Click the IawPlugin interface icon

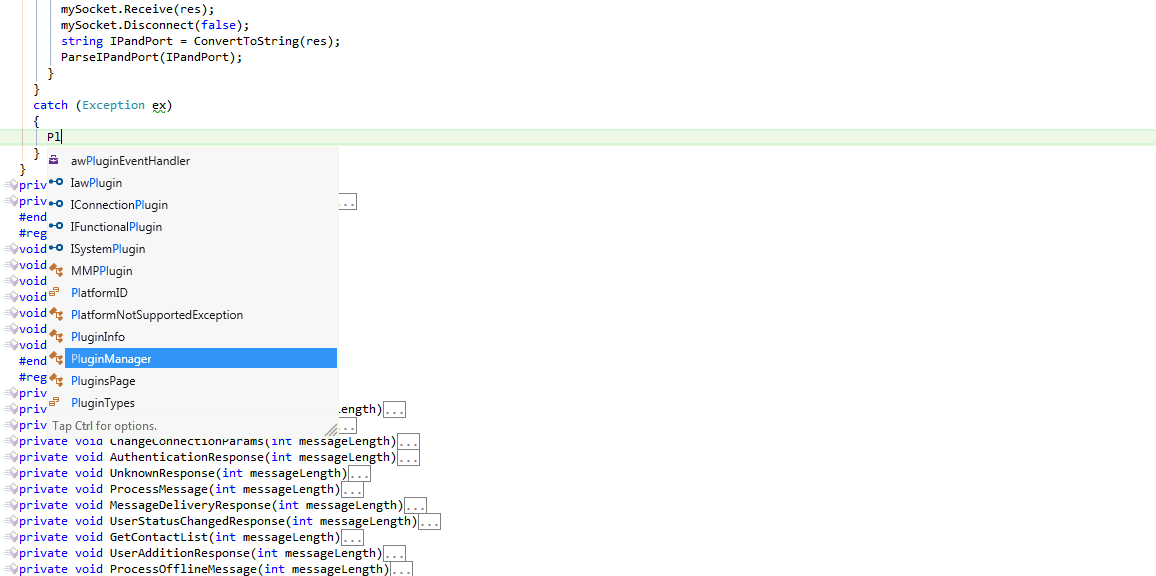point(55,182)
